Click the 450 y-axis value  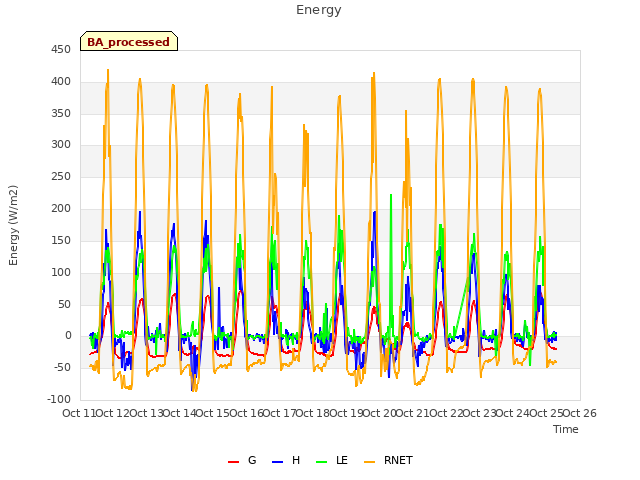(x=61, y=50)
